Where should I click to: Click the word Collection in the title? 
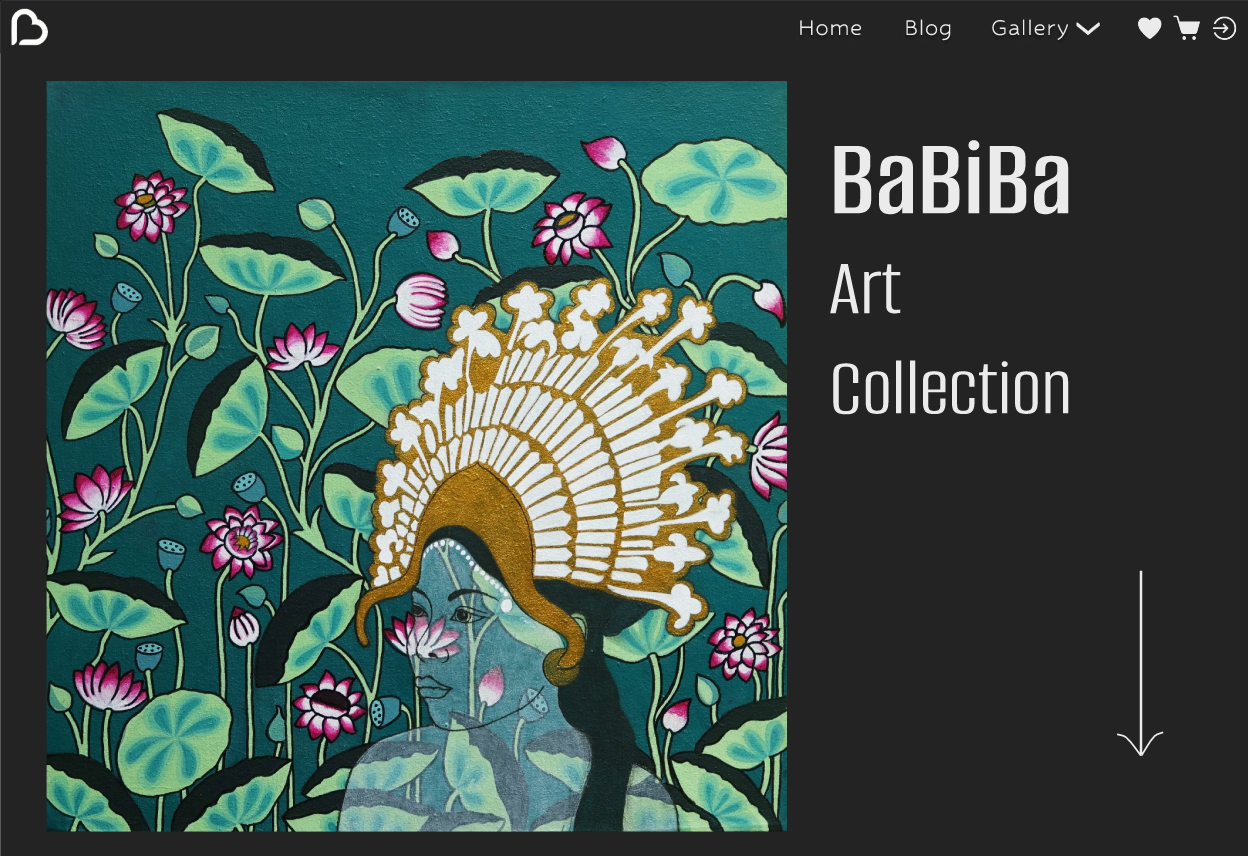951,389
